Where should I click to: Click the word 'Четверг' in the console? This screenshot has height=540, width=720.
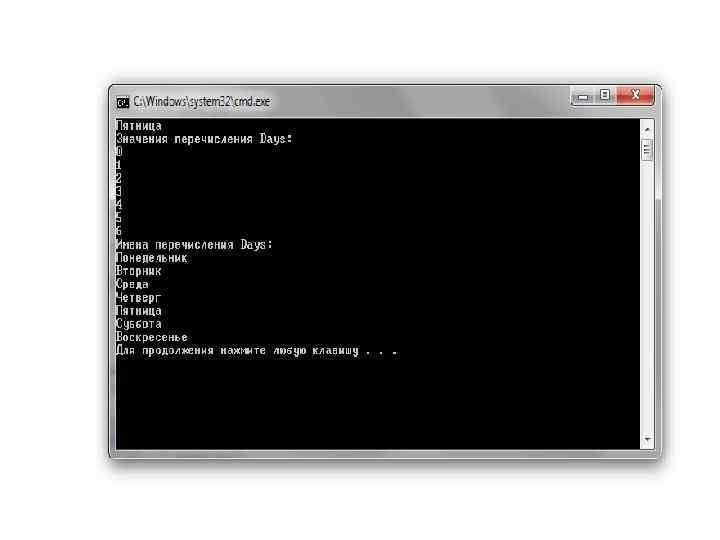click(139, 298)
